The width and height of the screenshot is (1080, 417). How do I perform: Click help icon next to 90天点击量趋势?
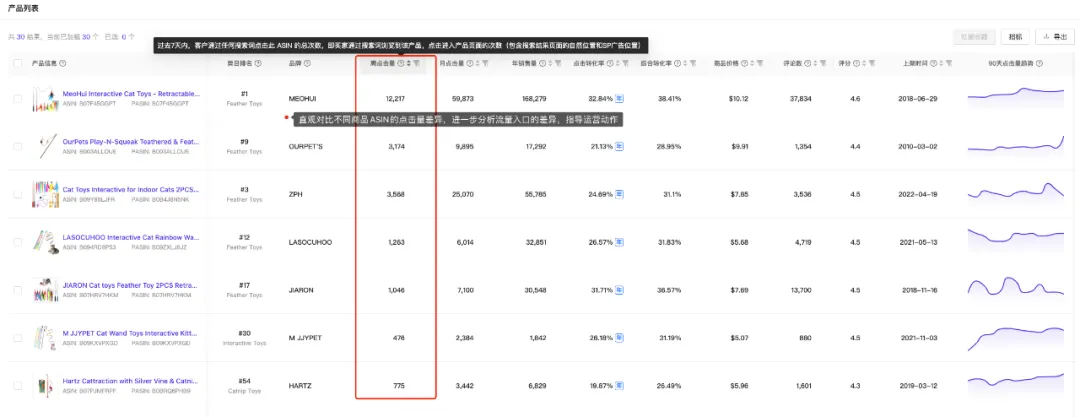(1039, 63)
